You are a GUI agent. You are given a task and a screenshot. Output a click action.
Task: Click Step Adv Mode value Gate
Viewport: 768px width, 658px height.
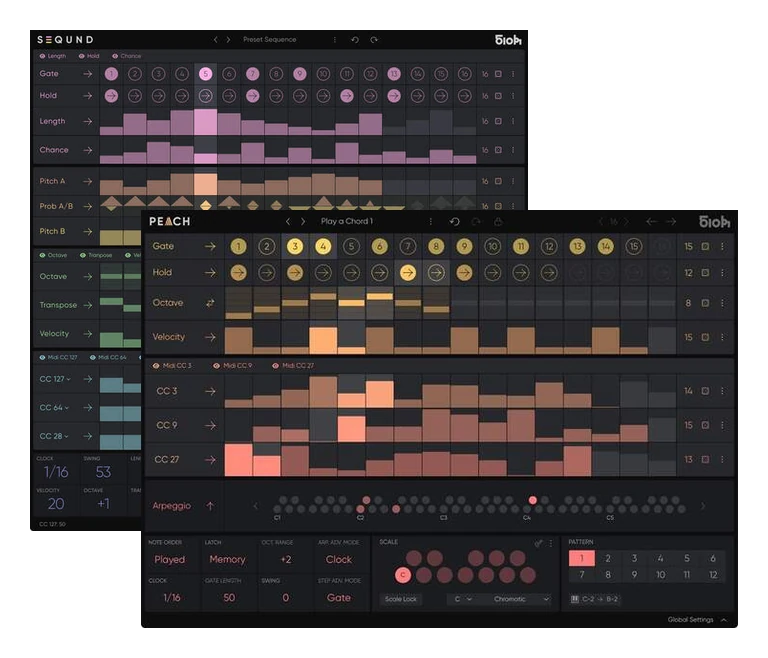tap(339, 598)
